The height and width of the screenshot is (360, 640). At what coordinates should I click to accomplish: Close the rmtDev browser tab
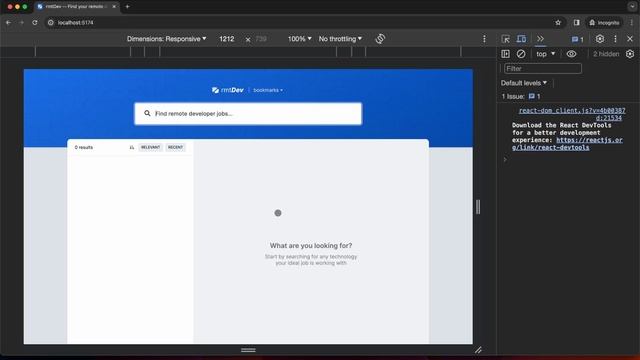coord(114,7)
